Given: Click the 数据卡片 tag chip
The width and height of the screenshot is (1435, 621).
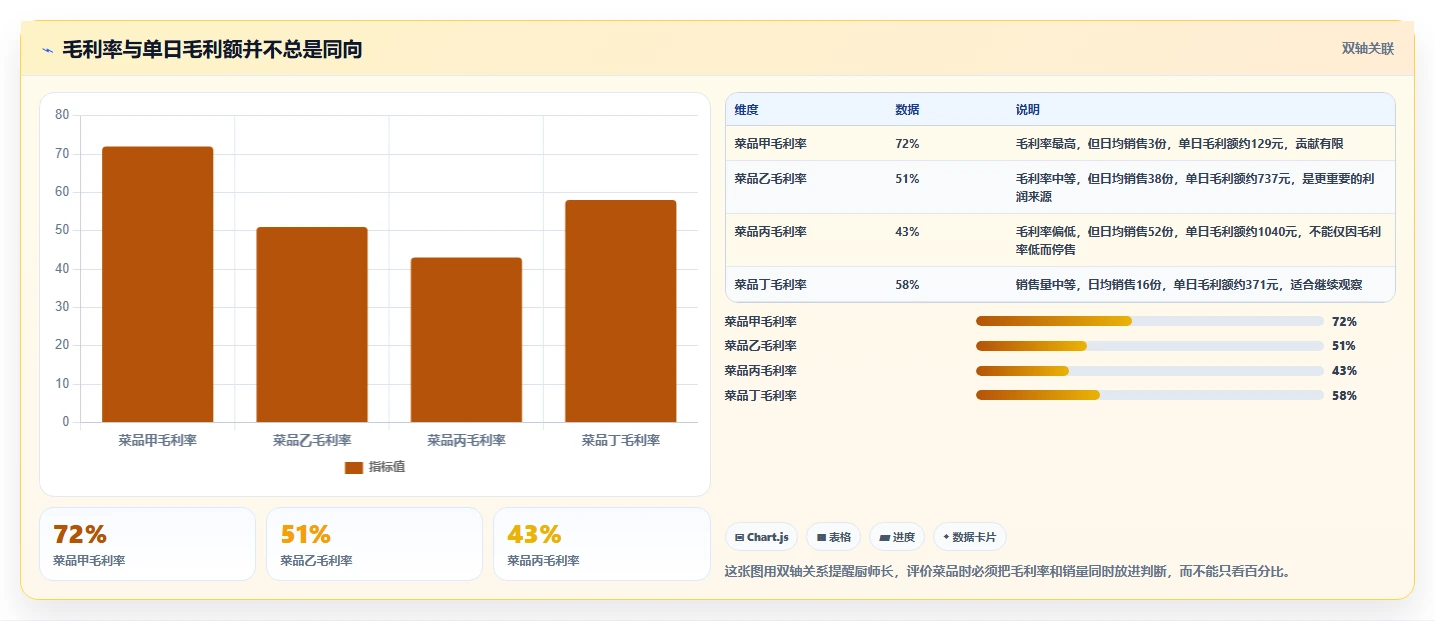Looking at the screenshot, I should click(970, 537).
